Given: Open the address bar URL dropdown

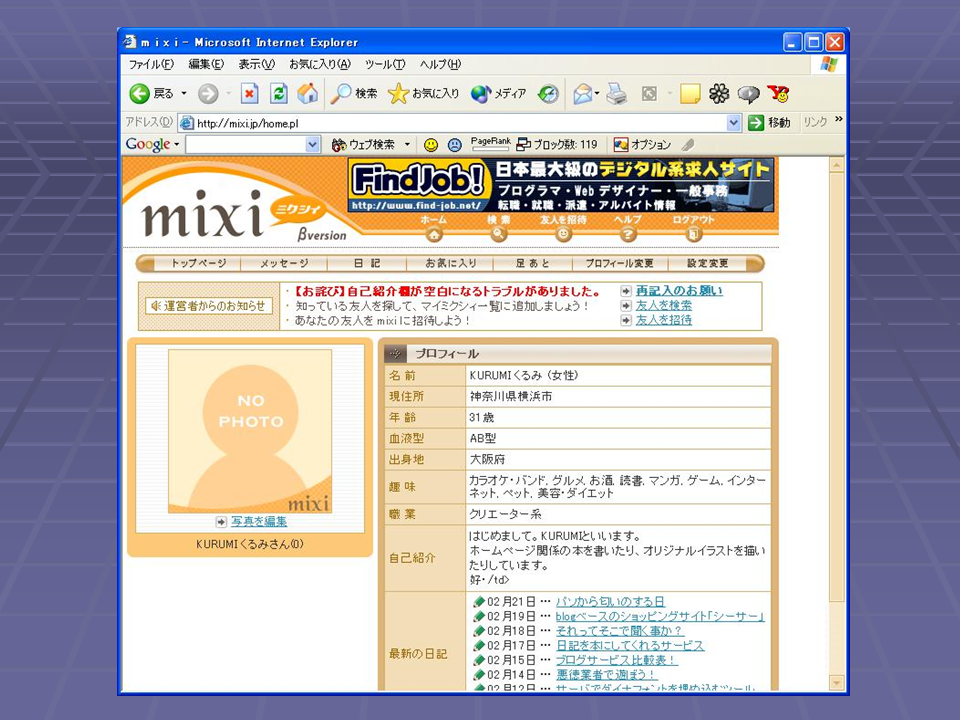Looking at the screenshot, I should (x=733, y=123).
